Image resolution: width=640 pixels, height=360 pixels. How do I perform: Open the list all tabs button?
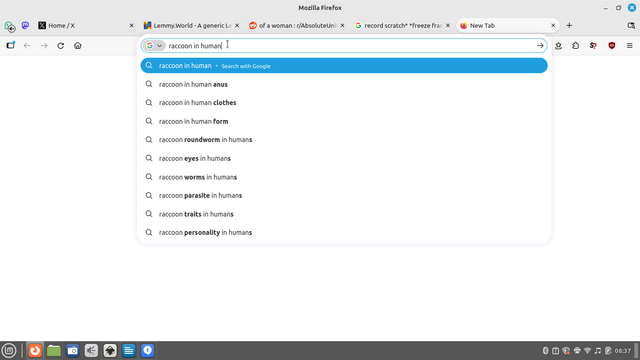pyautogui.click(x=631, y=25)
